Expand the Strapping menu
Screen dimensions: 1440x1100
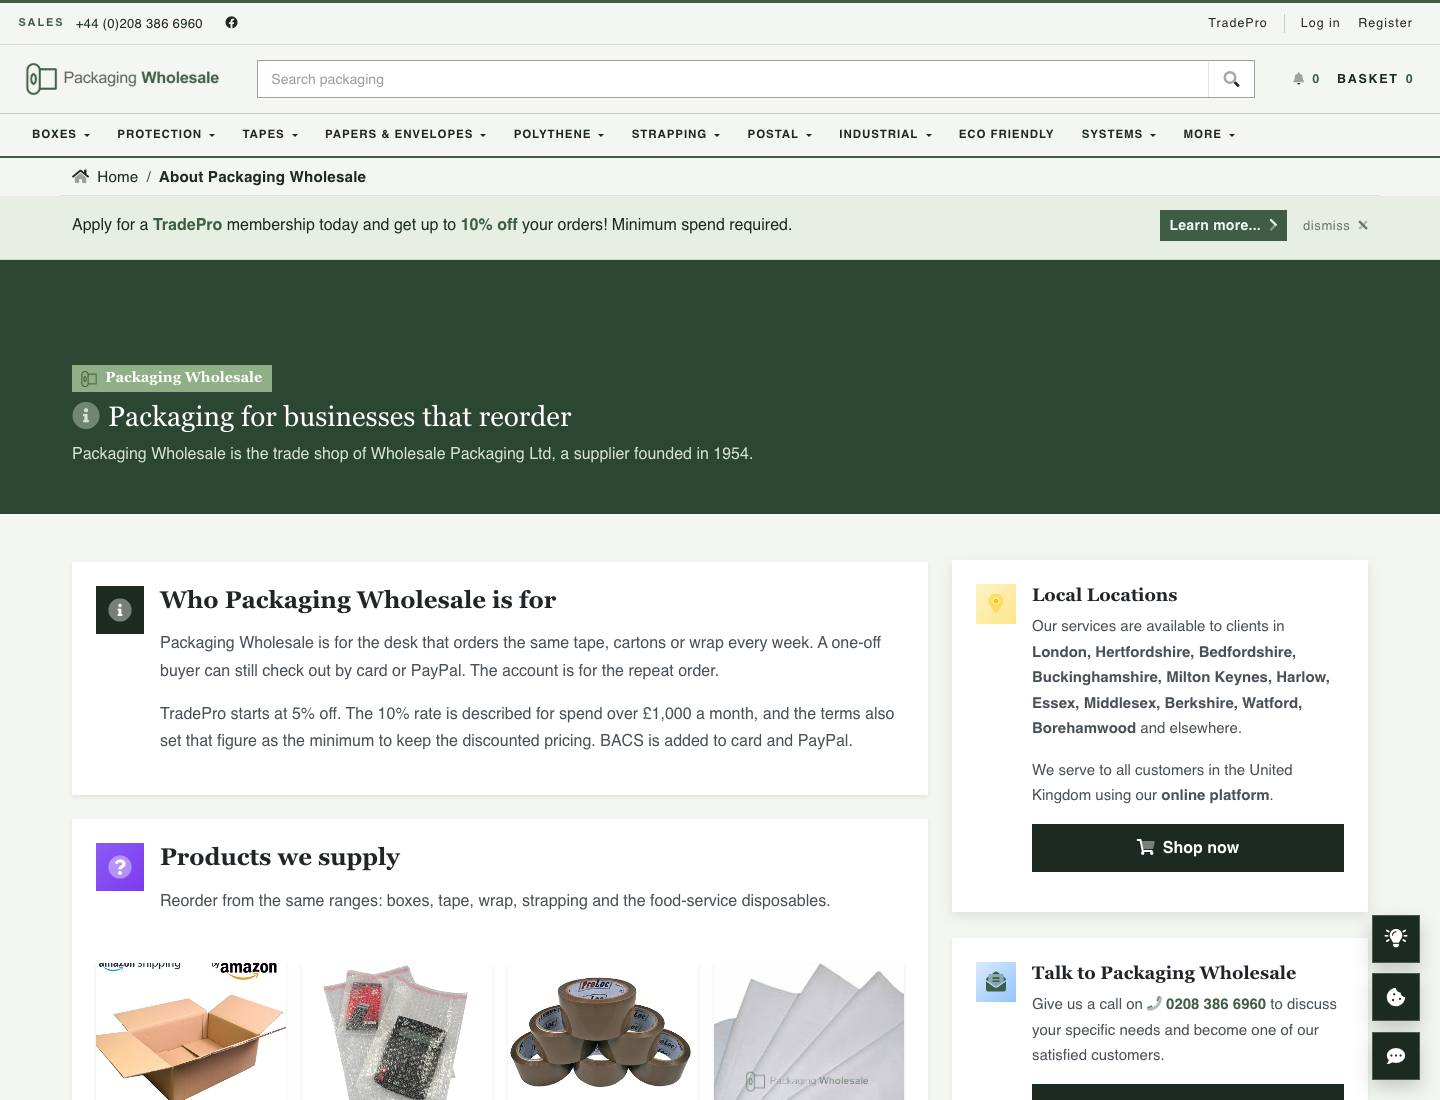pos(676,134)
